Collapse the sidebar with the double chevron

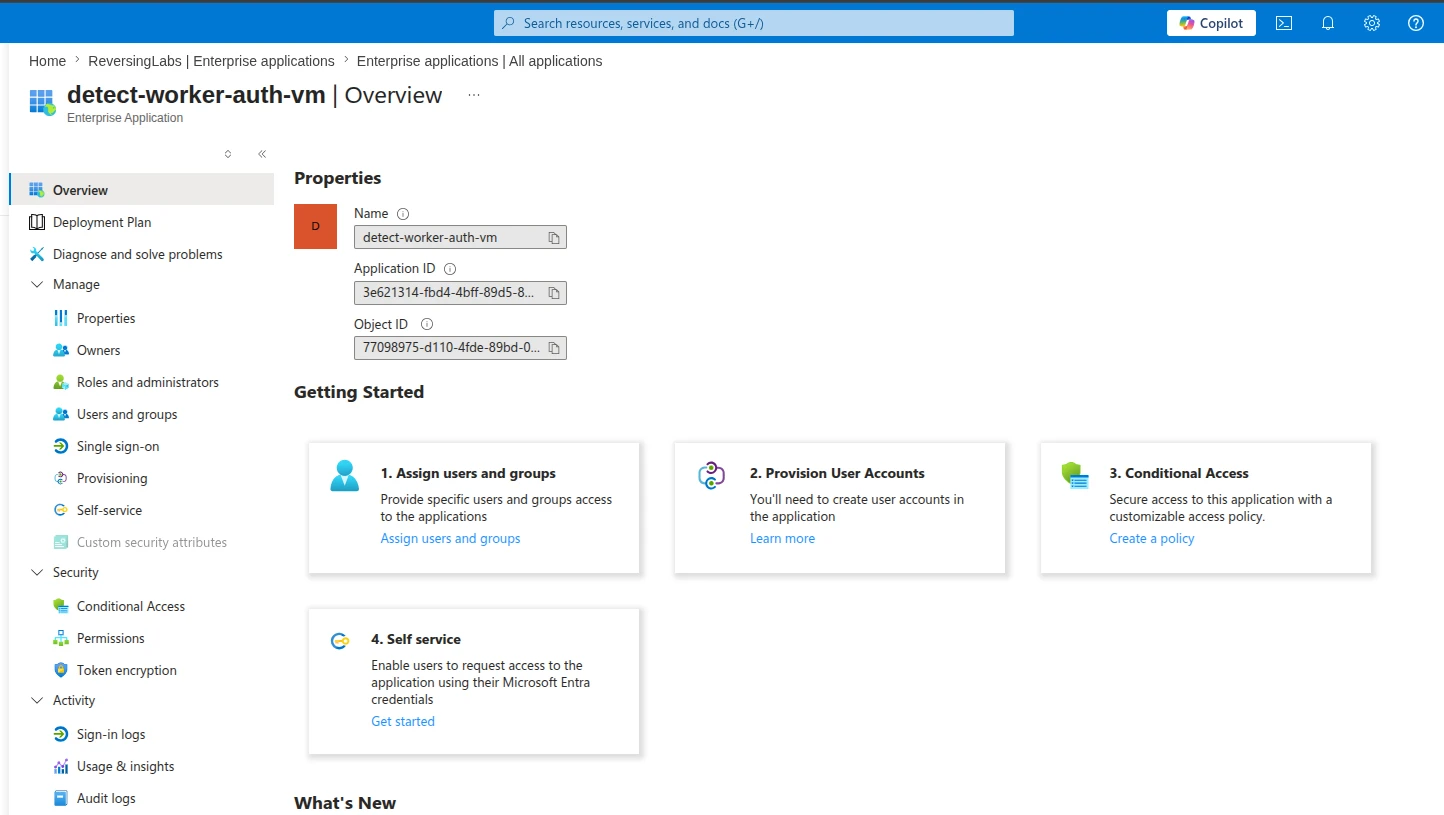262,154
